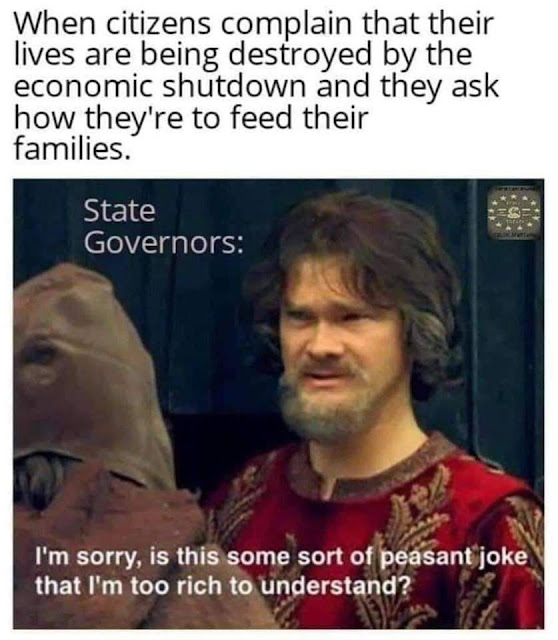This screenshot has width=558, height=640.
Task: Click the caption line 'how they're to feed their'
Action: 191,118
